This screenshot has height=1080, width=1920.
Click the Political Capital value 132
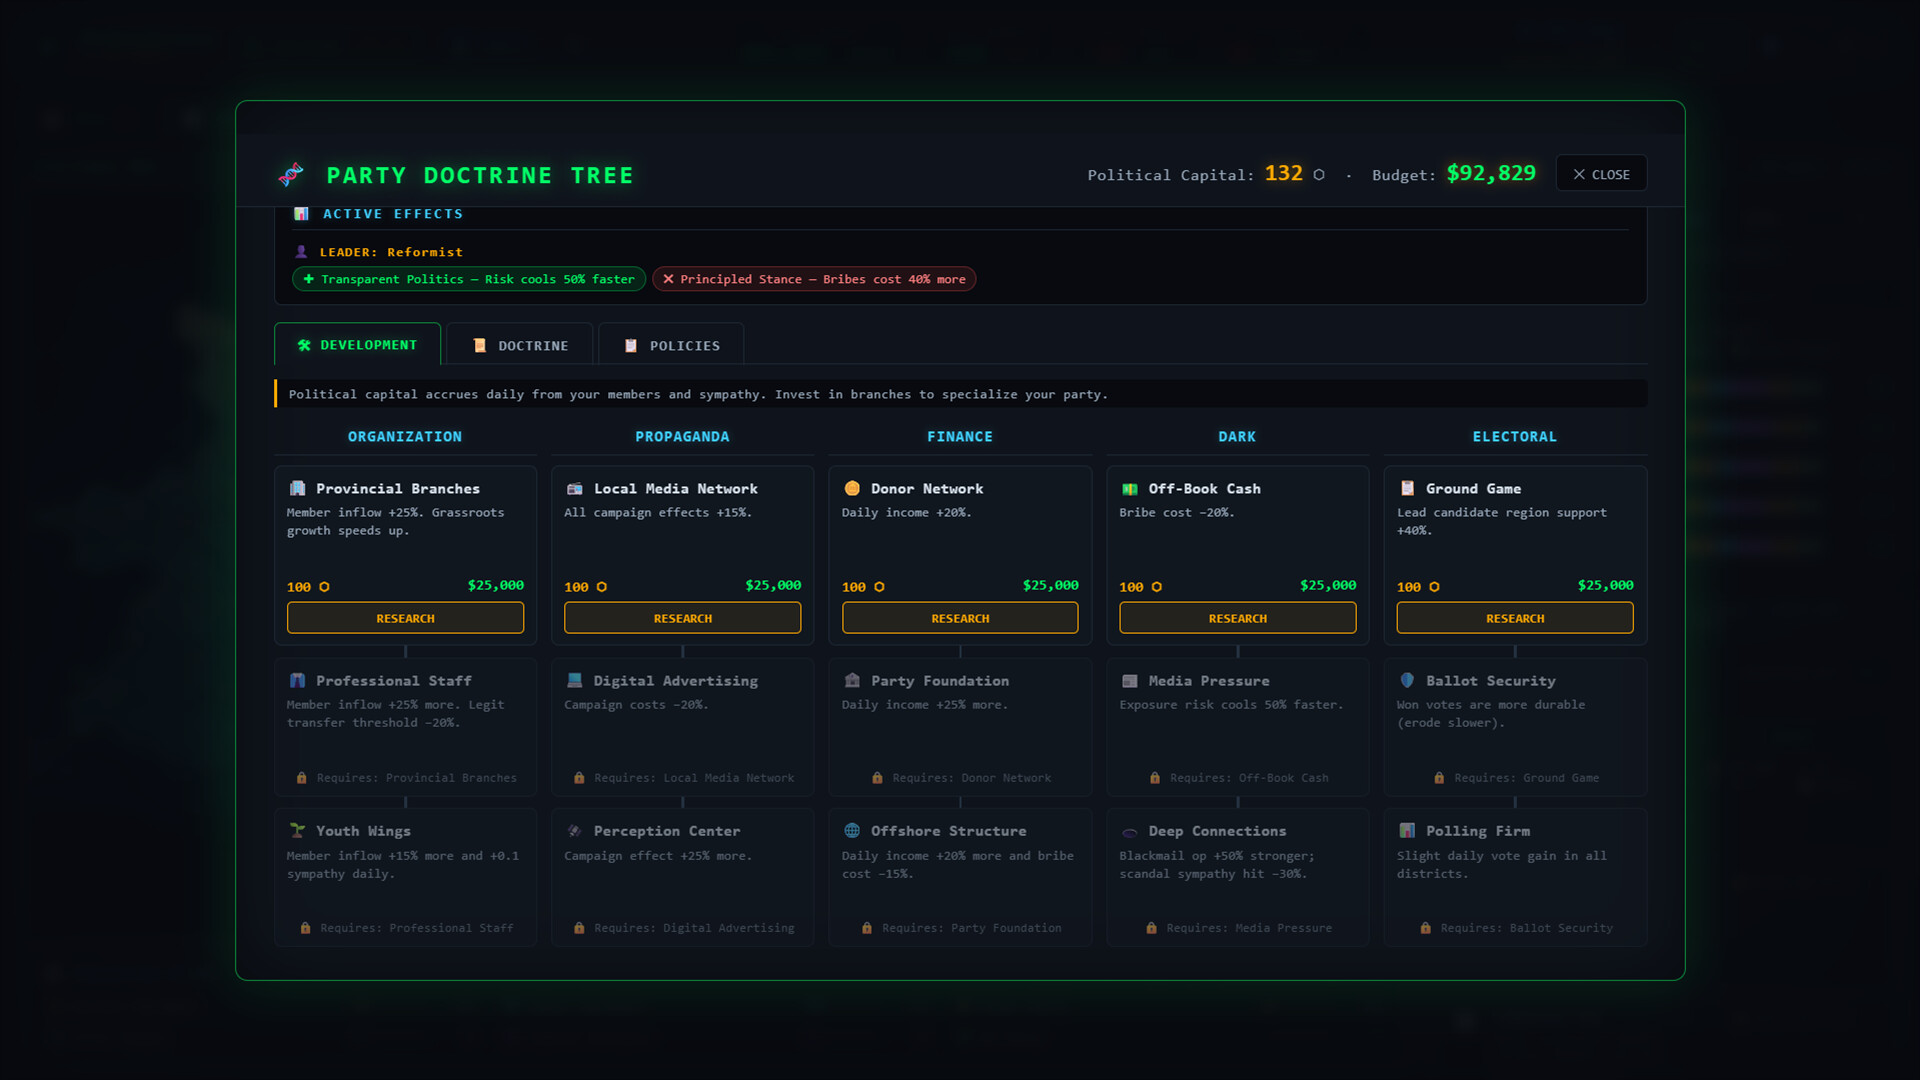pos(1284,174)
